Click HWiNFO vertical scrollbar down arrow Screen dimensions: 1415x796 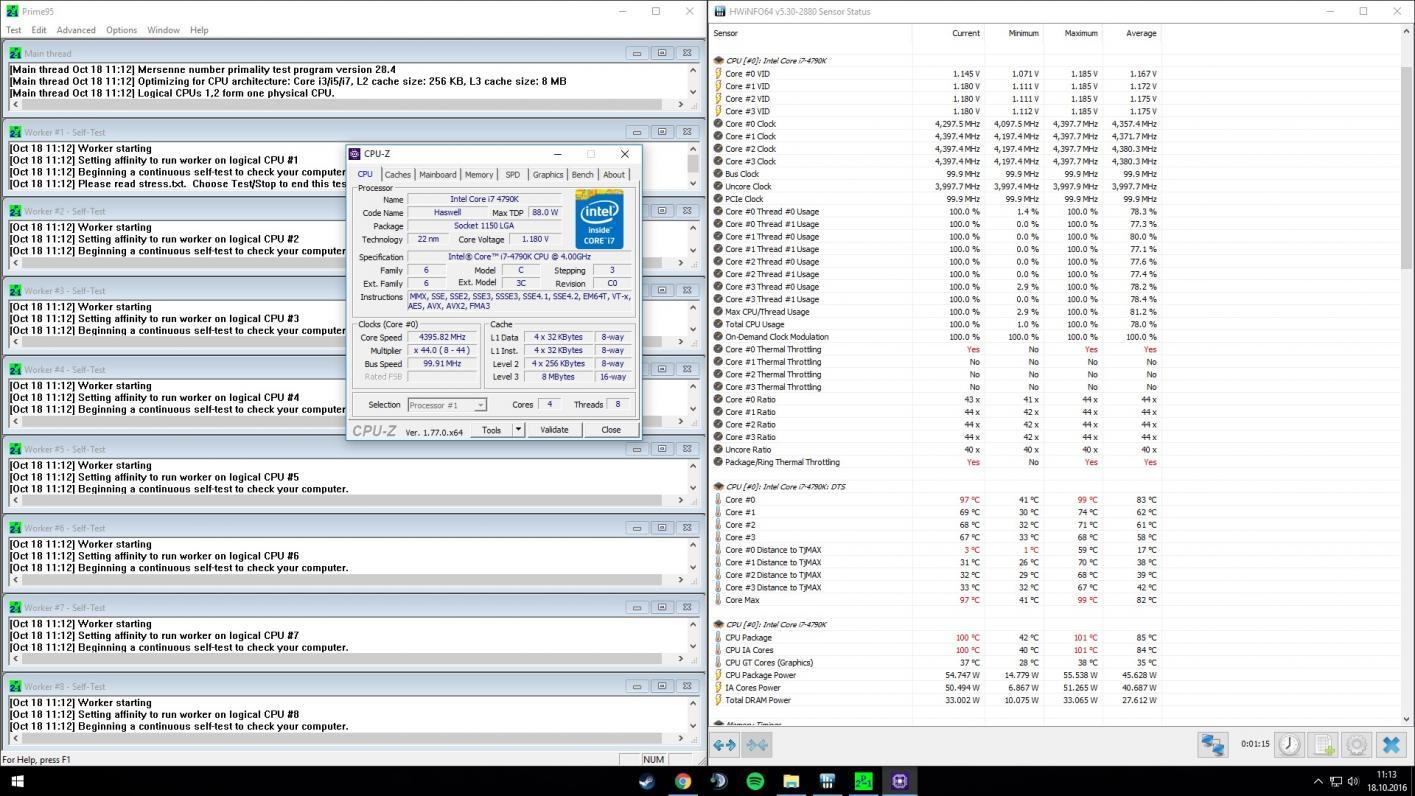(1407, 719)
